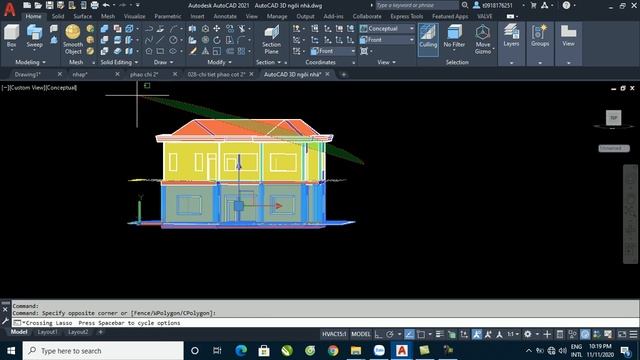Select the Line tool in Draw panel
Image resolution: width=640 pixels, height=360 pixels.
click(160, 40)
